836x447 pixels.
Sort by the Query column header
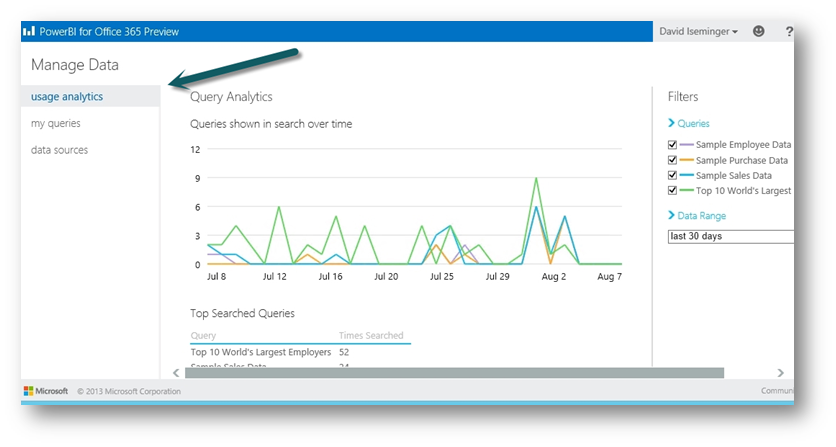tap(203, 336)
